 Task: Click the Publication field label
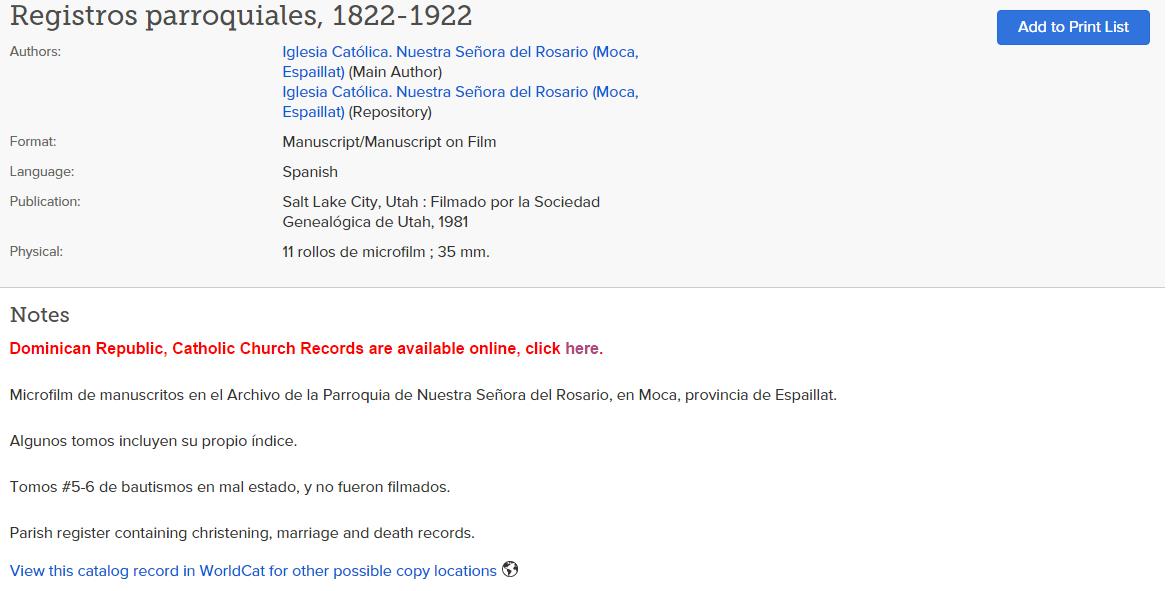(45, 201)
